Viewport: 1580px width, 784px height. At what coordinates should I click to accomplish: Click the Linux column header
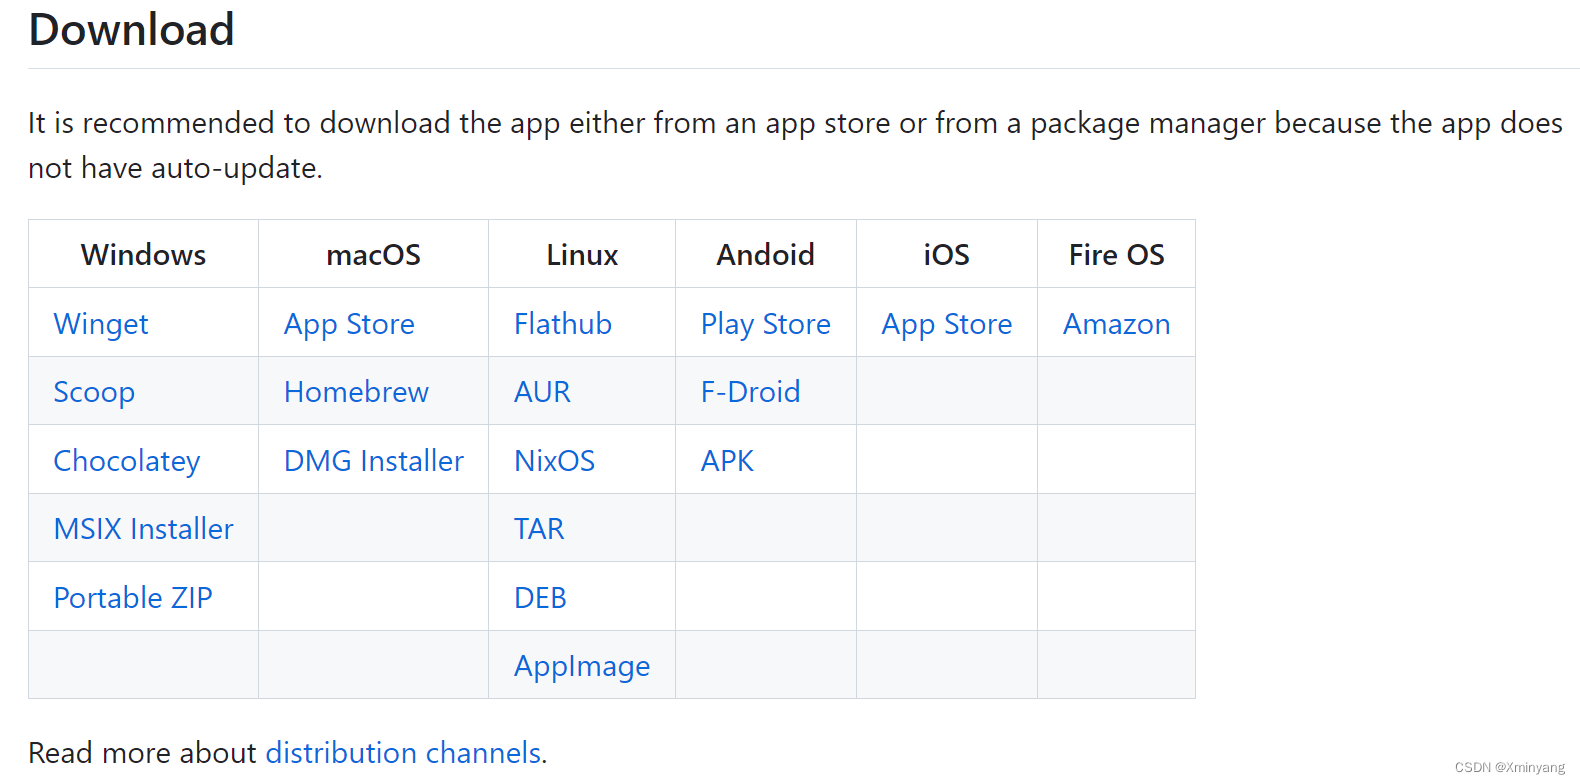coord(582,255)
